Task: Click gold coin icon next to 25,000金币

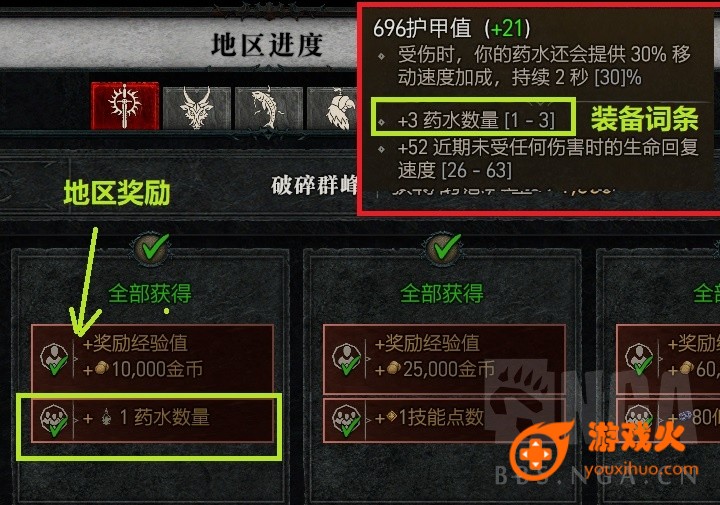Action: point(394,368)
